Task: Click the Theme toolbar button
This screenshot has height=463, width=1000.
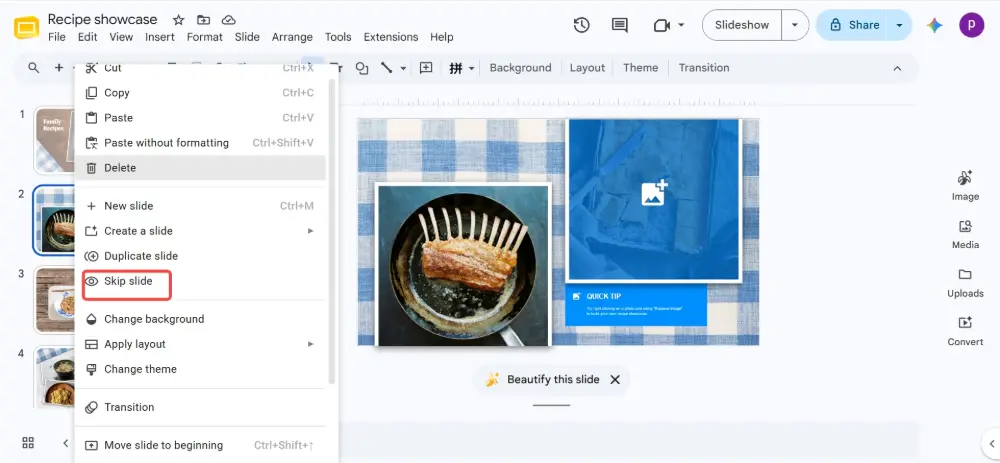Action: (640, 68)
